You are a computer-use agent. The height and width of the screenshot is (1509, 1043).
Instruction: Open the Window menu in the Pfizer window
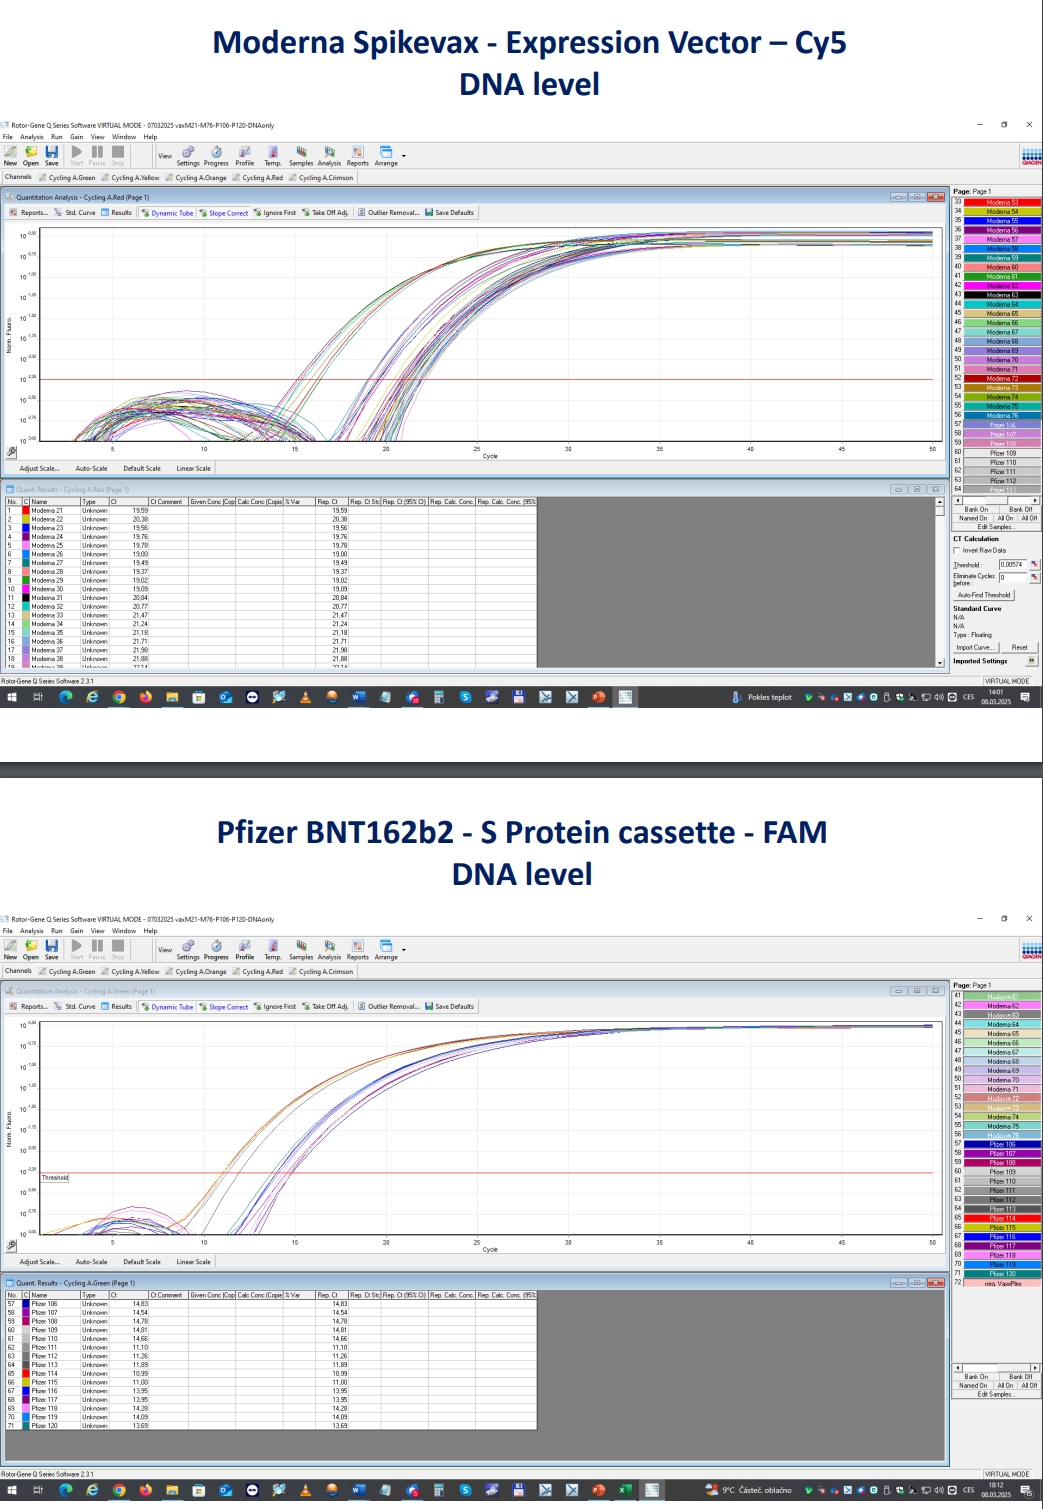coord(124,931)
